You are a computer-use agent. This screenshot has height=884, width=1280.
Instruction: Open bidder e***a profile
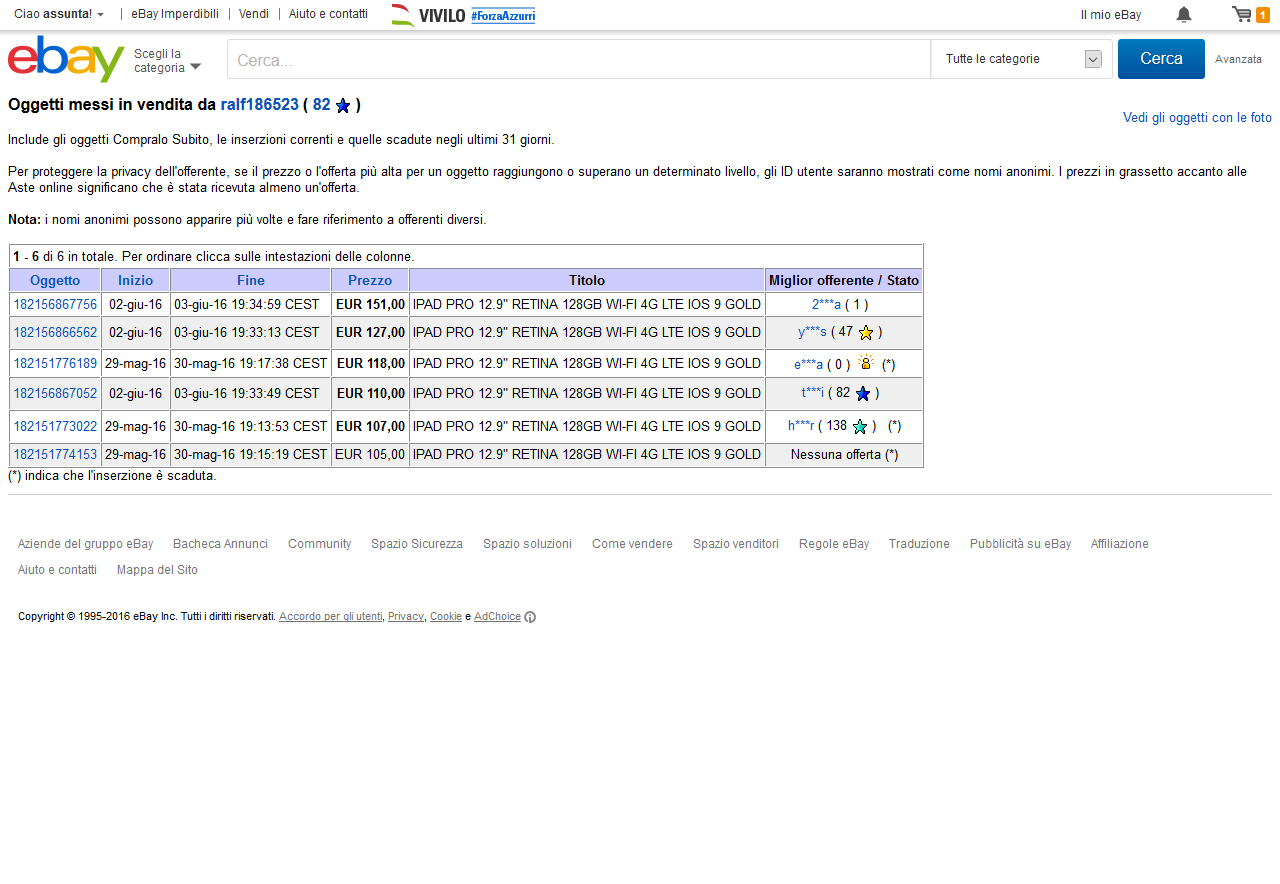(808, 364)
